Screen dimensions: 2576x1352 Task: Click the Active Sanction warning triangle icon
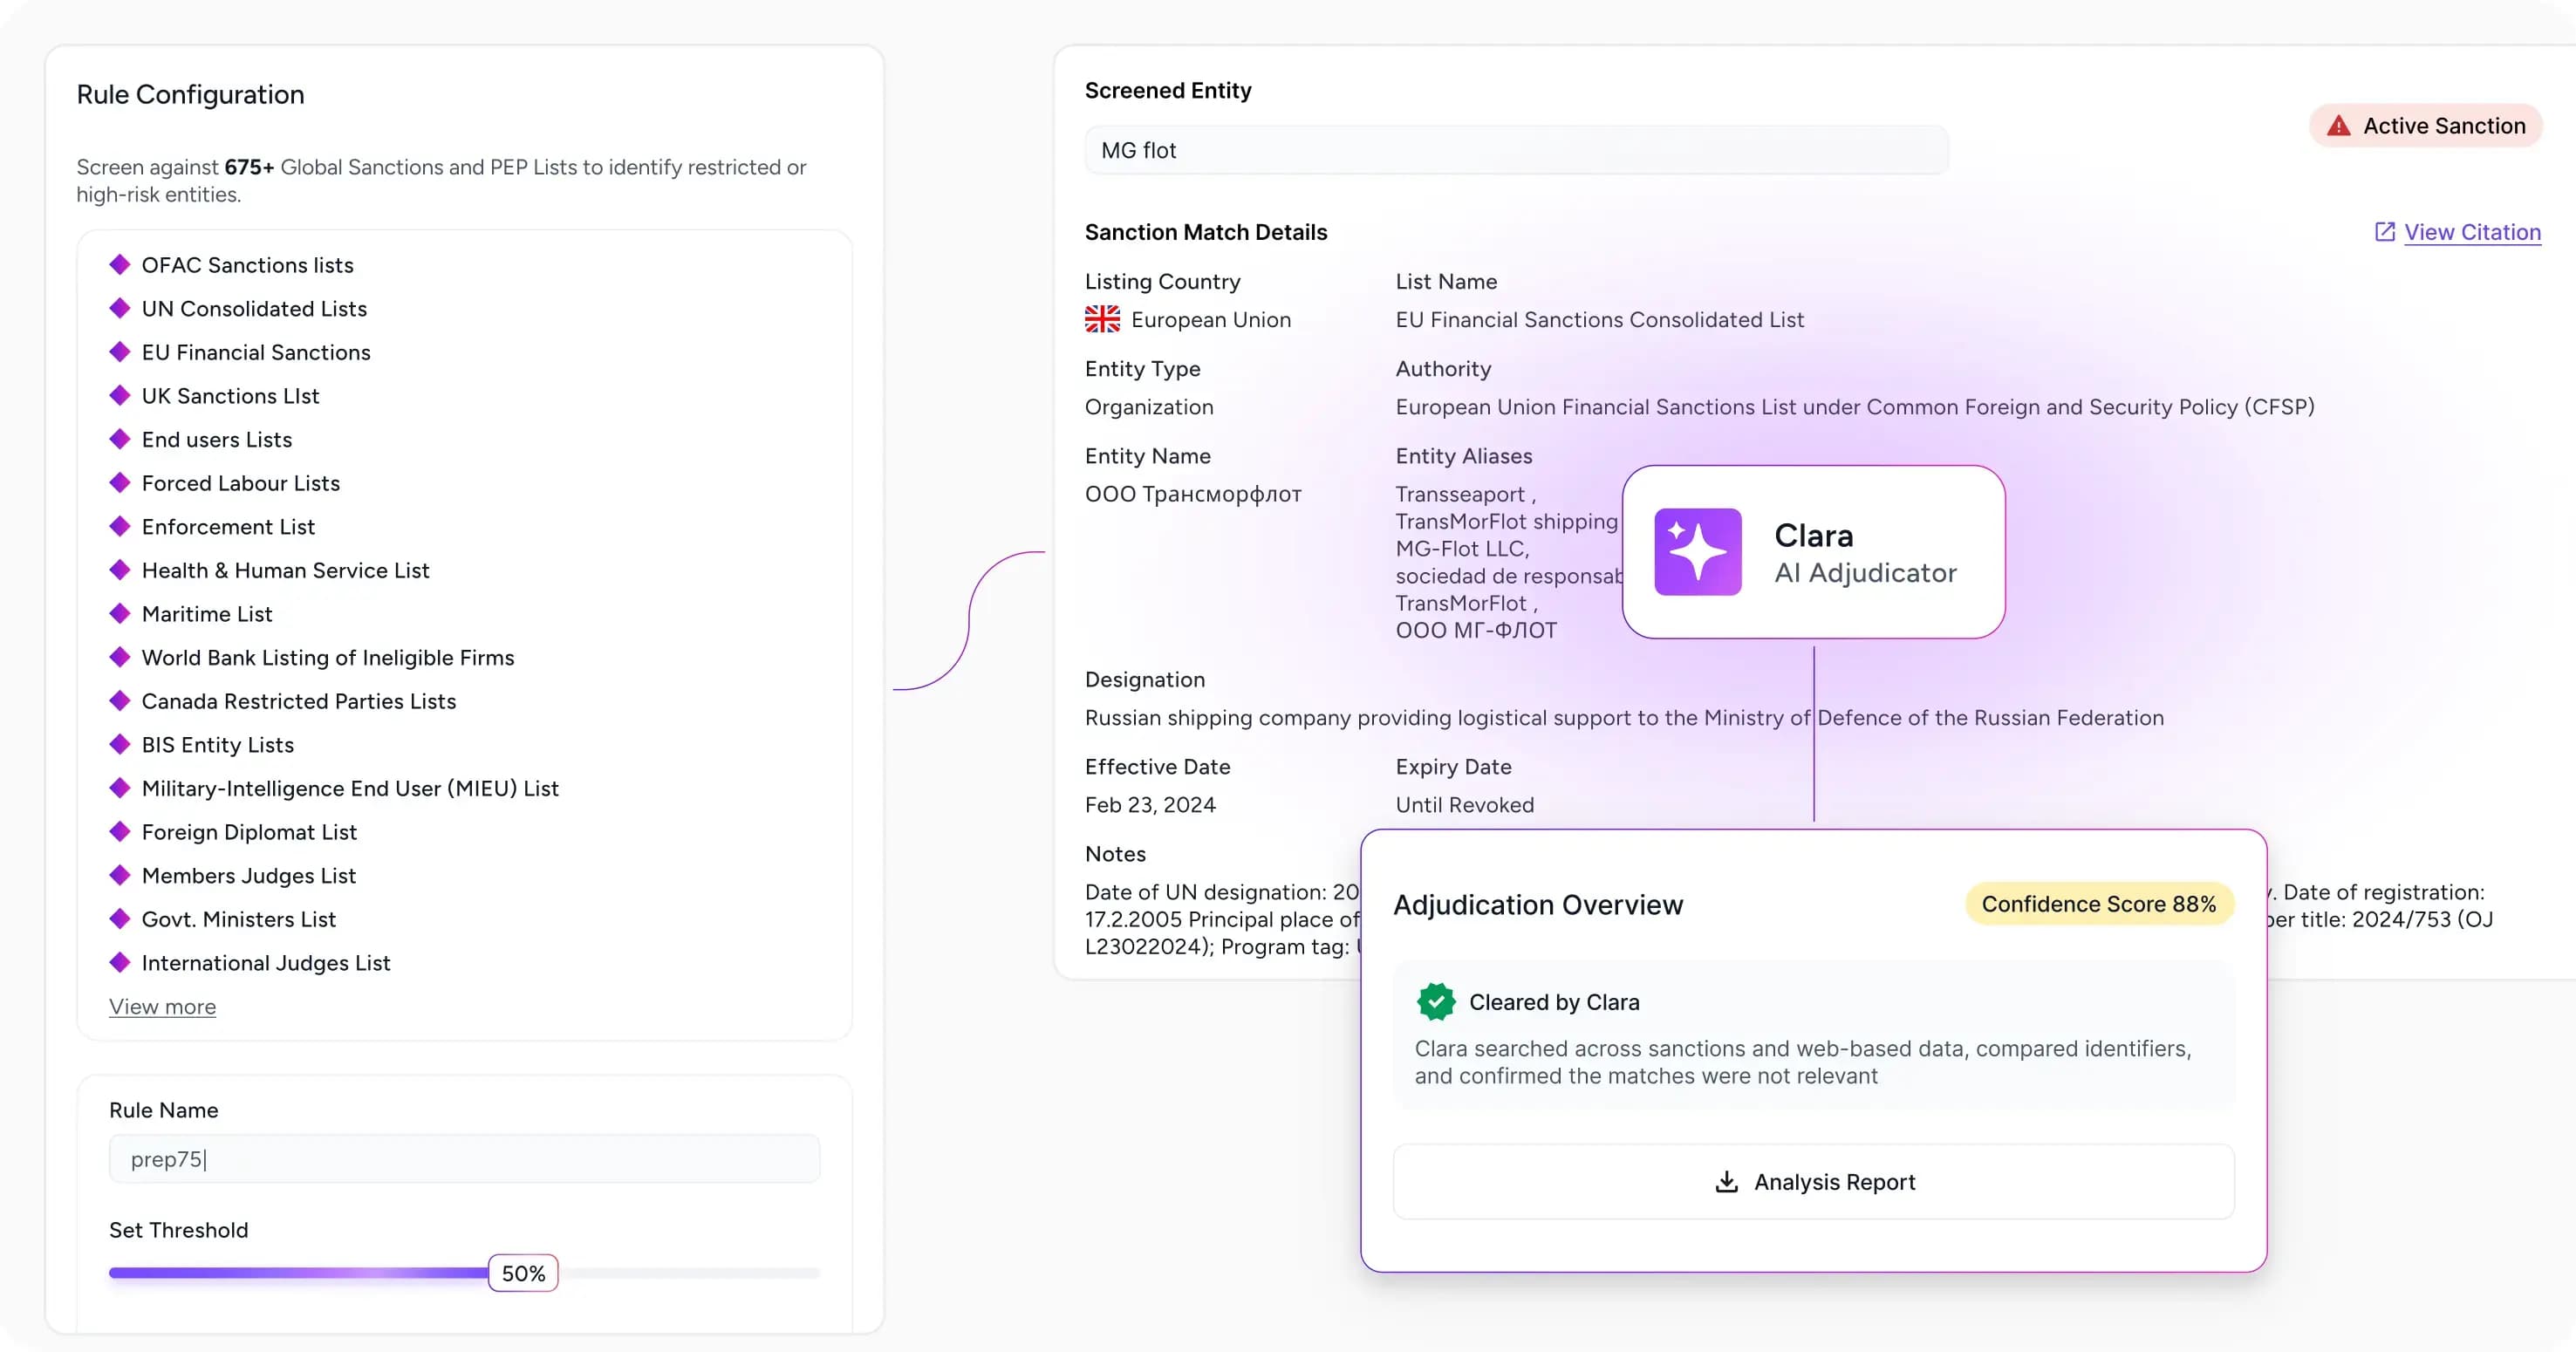point(2338,126)
